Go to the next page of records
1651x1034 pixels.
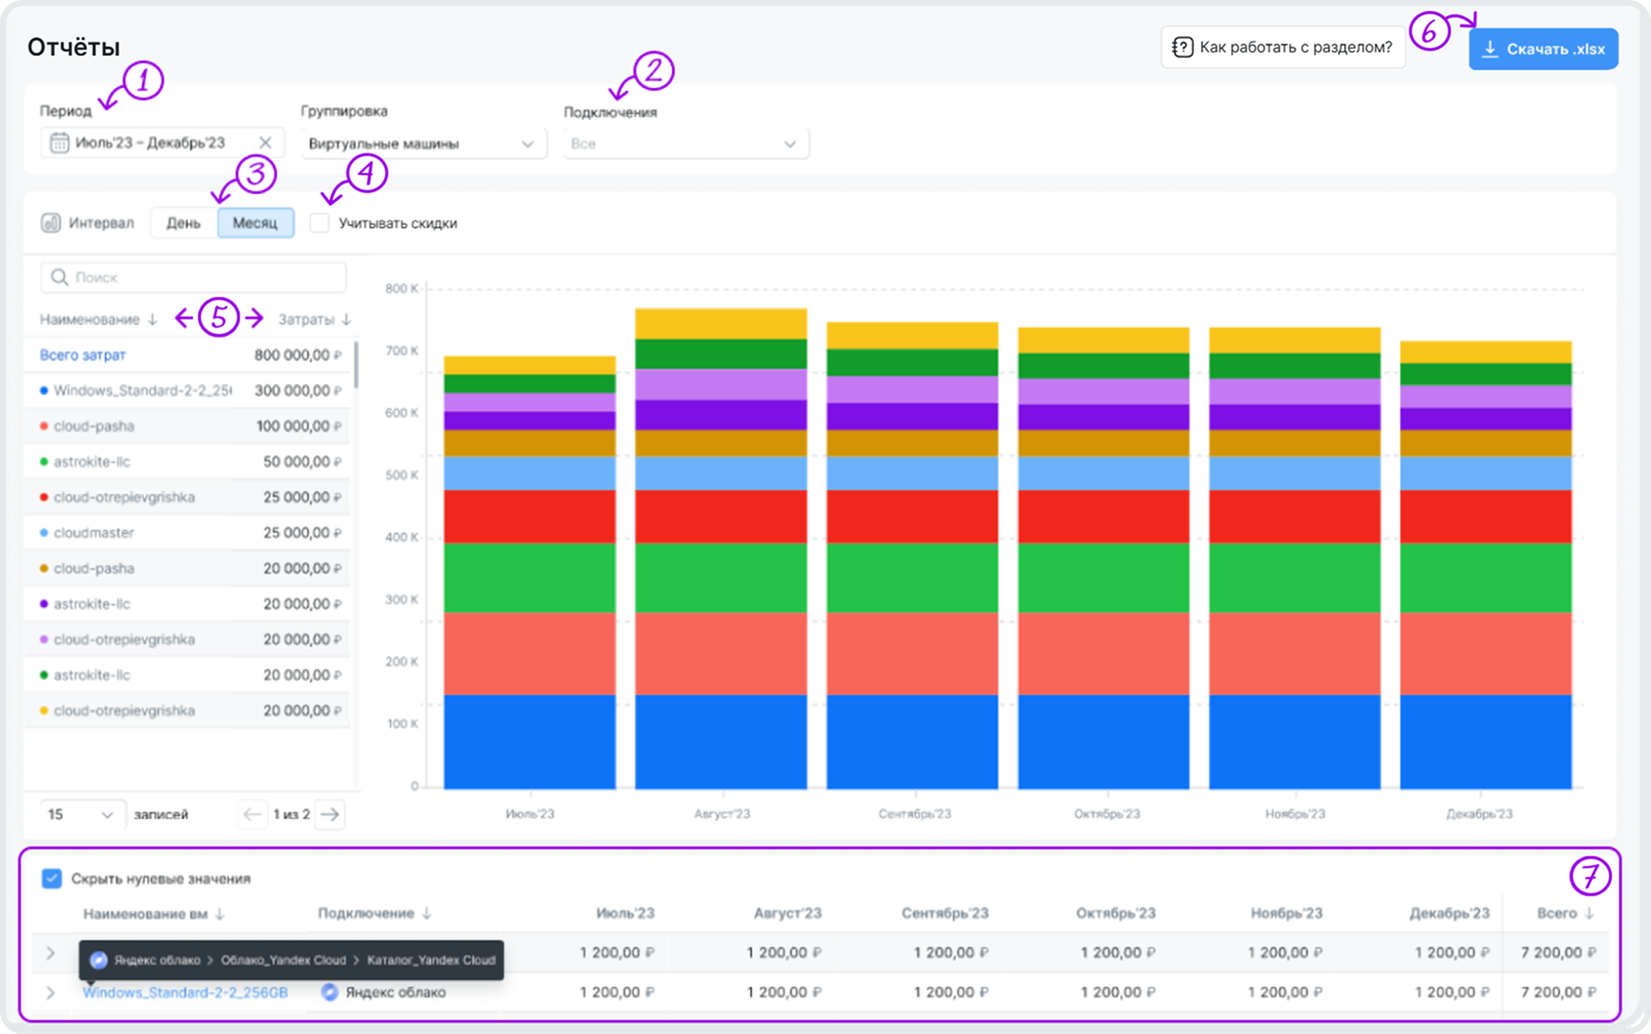(x=330, y=814)
